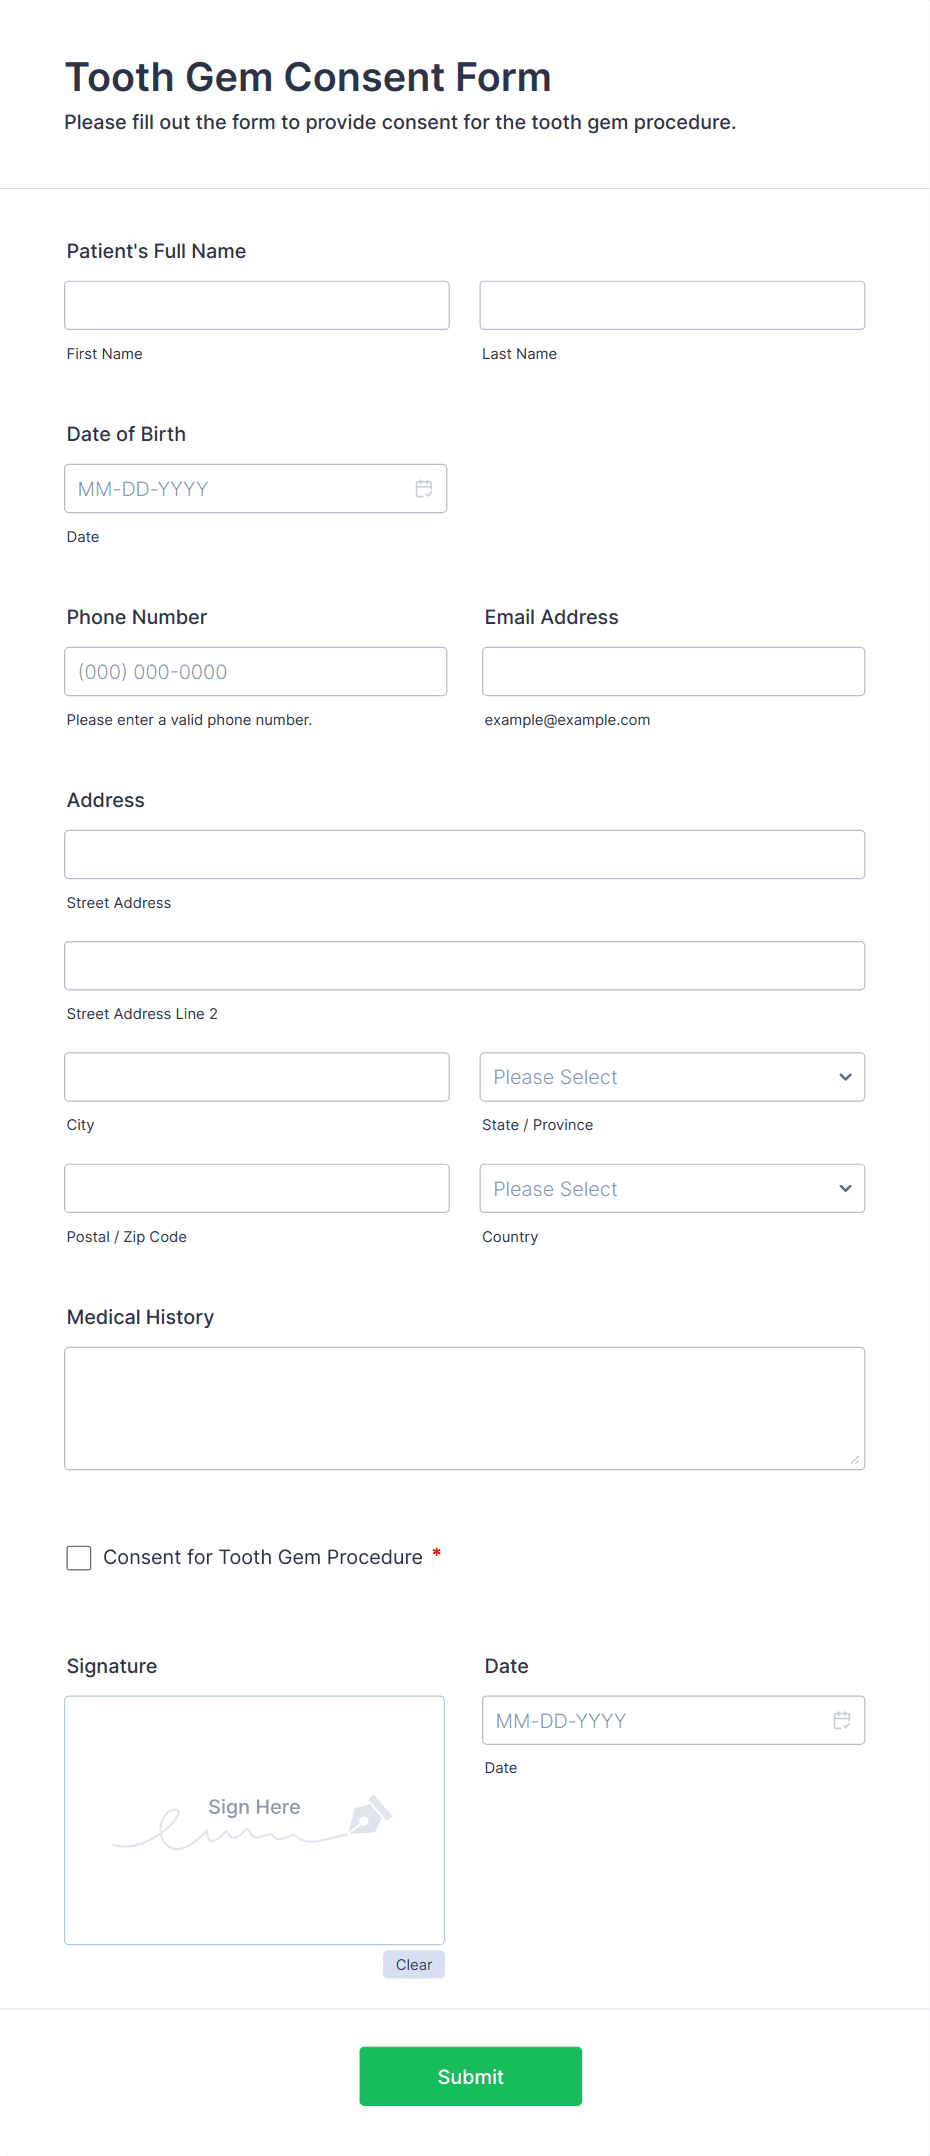The image size is (930, 2156).
Task: Open the State / Province selector
Action: [x=672, y=1077]
